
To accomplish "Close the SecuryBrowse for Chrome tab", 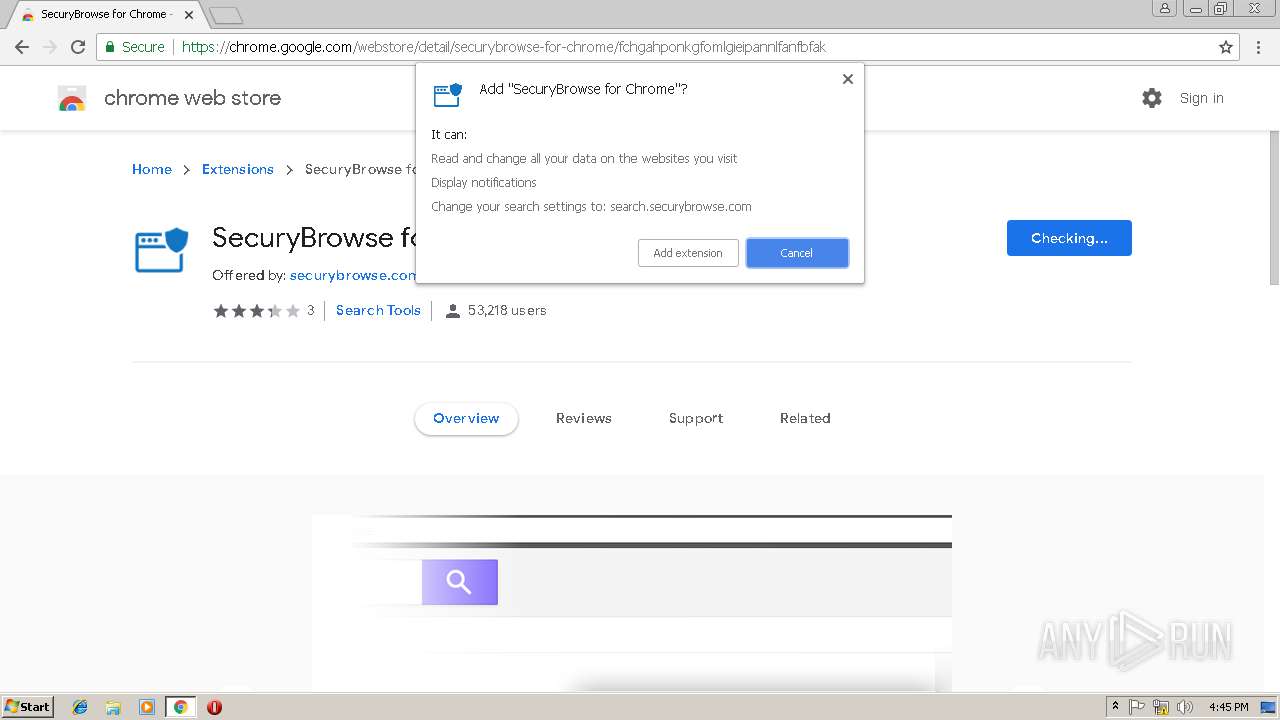I will [189, 15].
